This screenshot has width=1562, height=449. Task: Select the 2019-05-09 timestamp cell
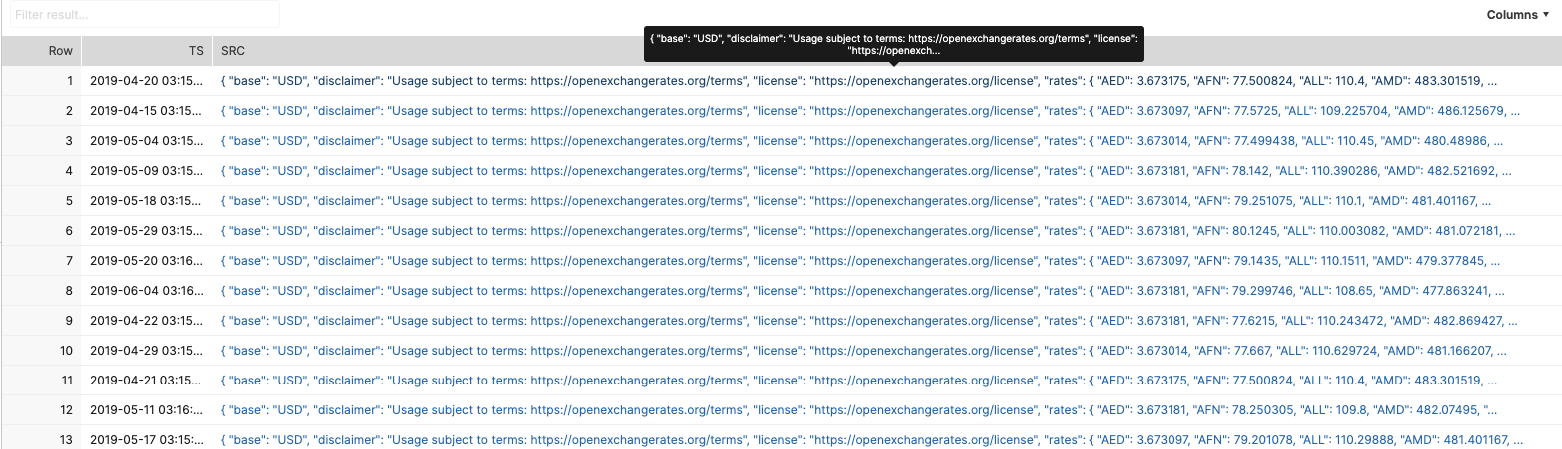tap(146, 171)
